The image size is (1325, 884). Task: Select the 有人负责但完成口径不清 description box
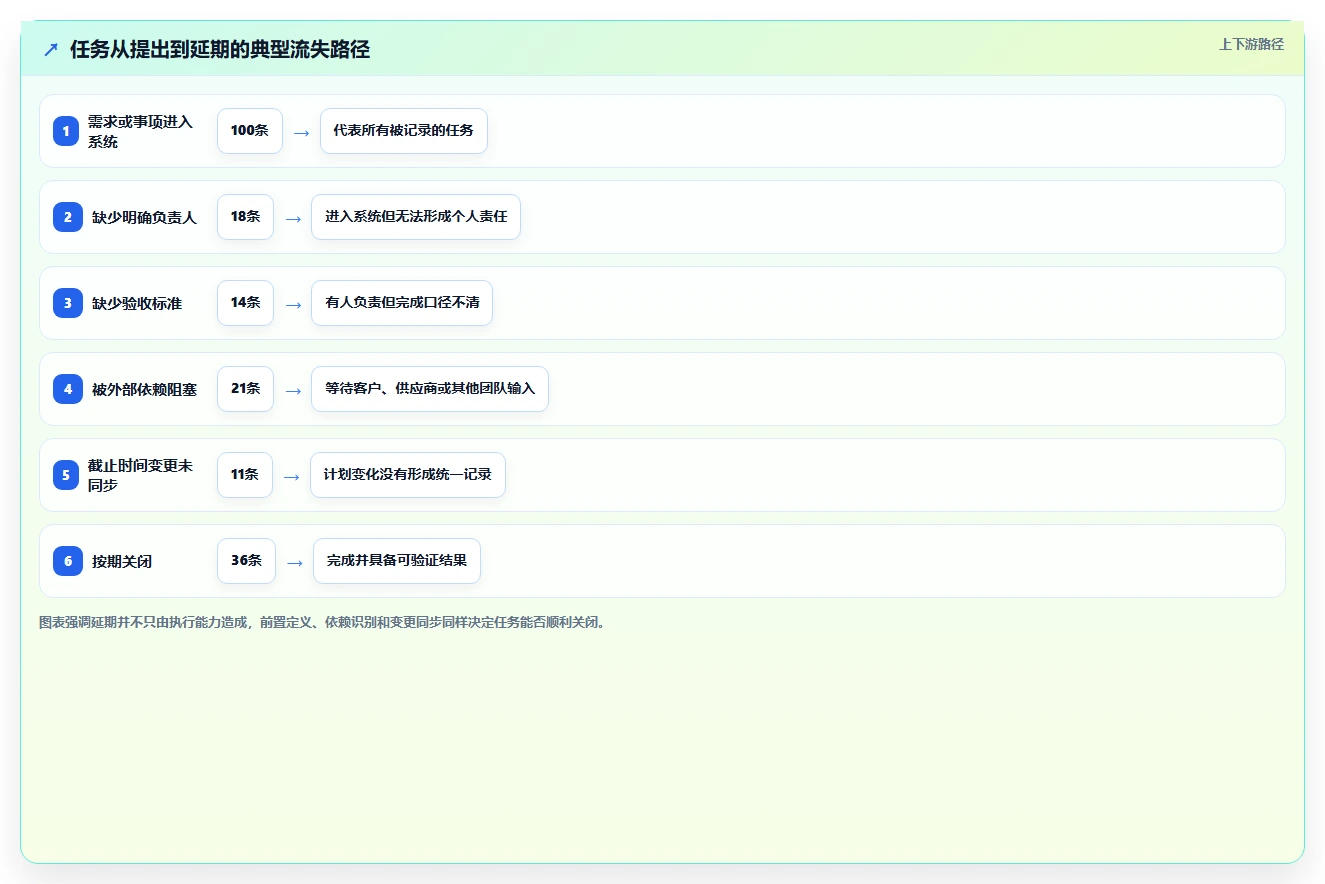click(x=402, y=303)
